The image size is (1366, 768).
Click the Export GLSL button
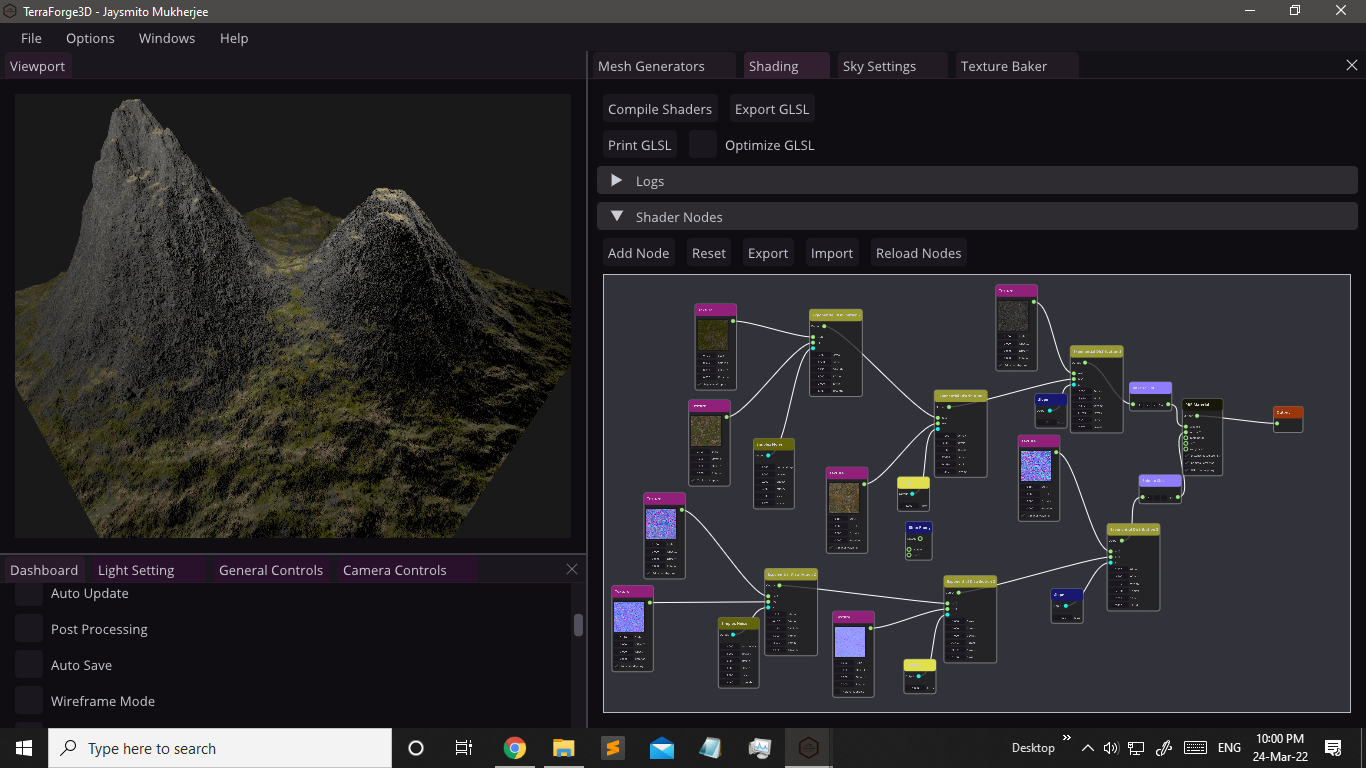772,109
